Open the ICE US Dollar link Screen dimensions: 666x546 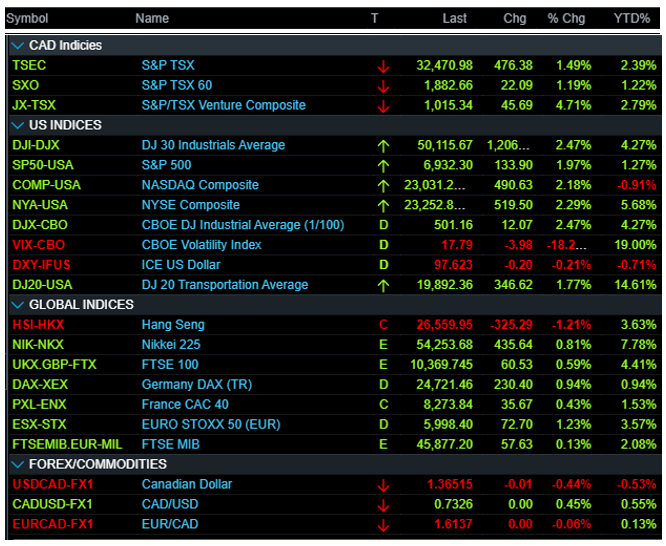181,265
